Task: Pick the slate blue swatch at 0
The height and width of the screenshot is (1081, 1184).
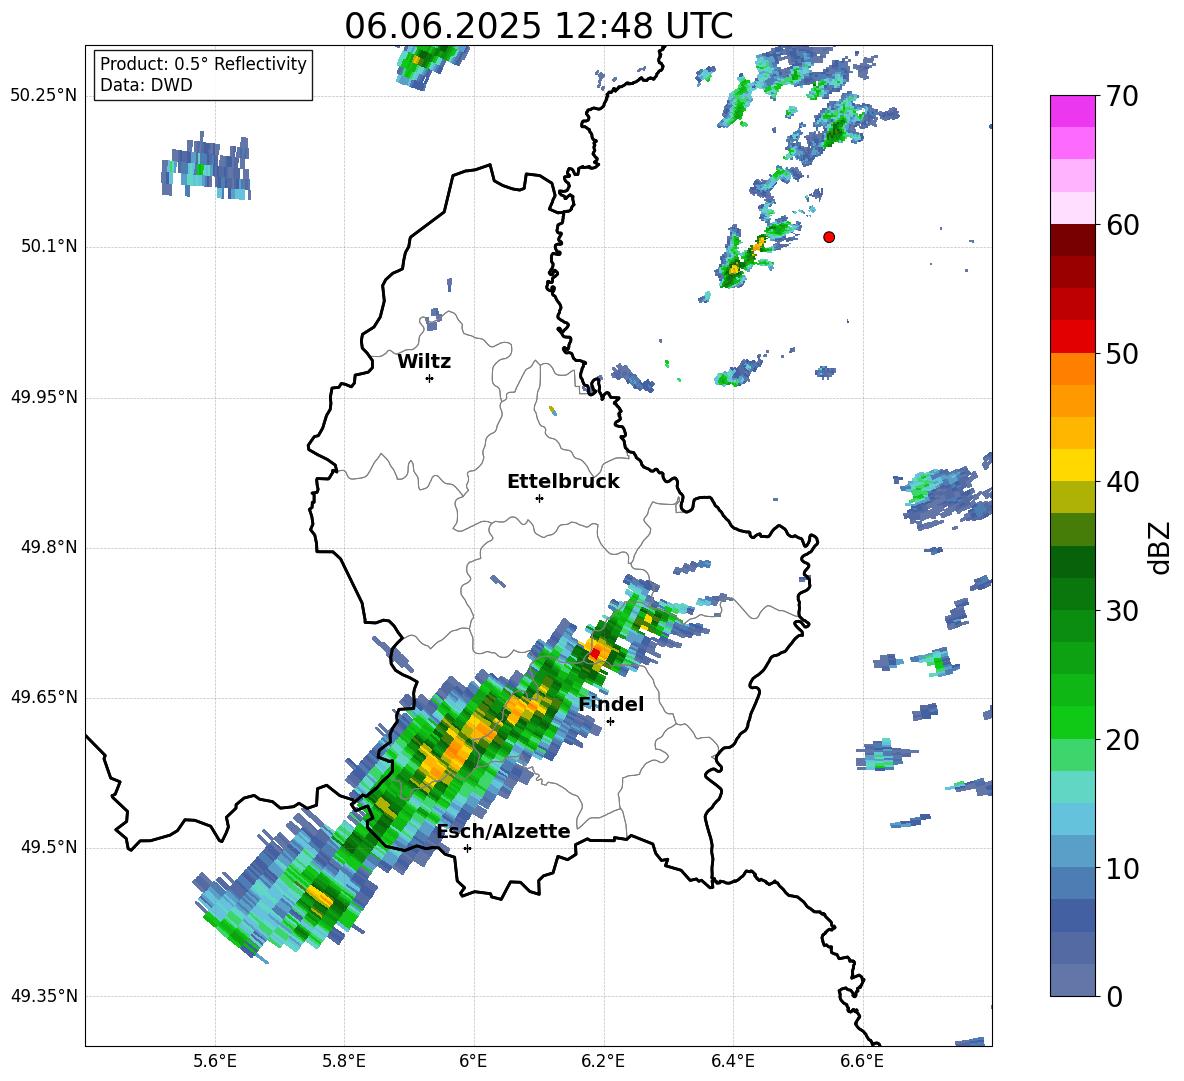Action: 1072,980
